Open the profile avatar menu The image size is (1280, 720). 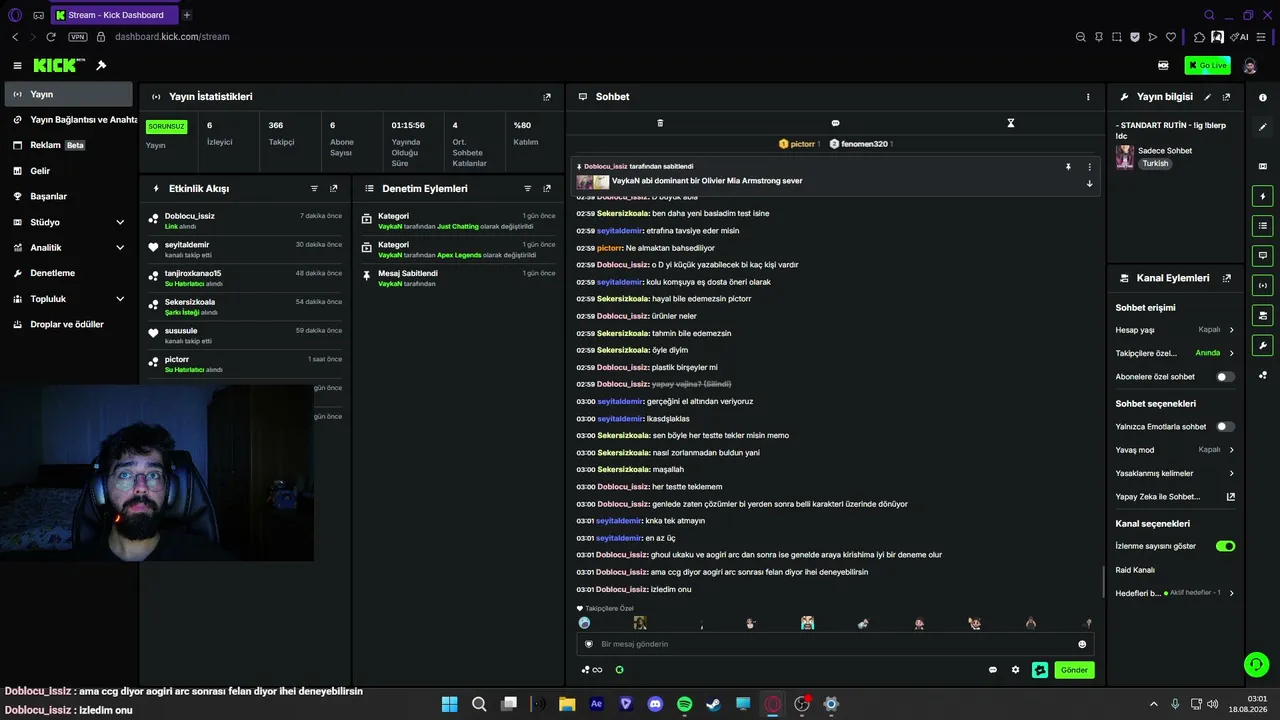tap(1250, 66)
